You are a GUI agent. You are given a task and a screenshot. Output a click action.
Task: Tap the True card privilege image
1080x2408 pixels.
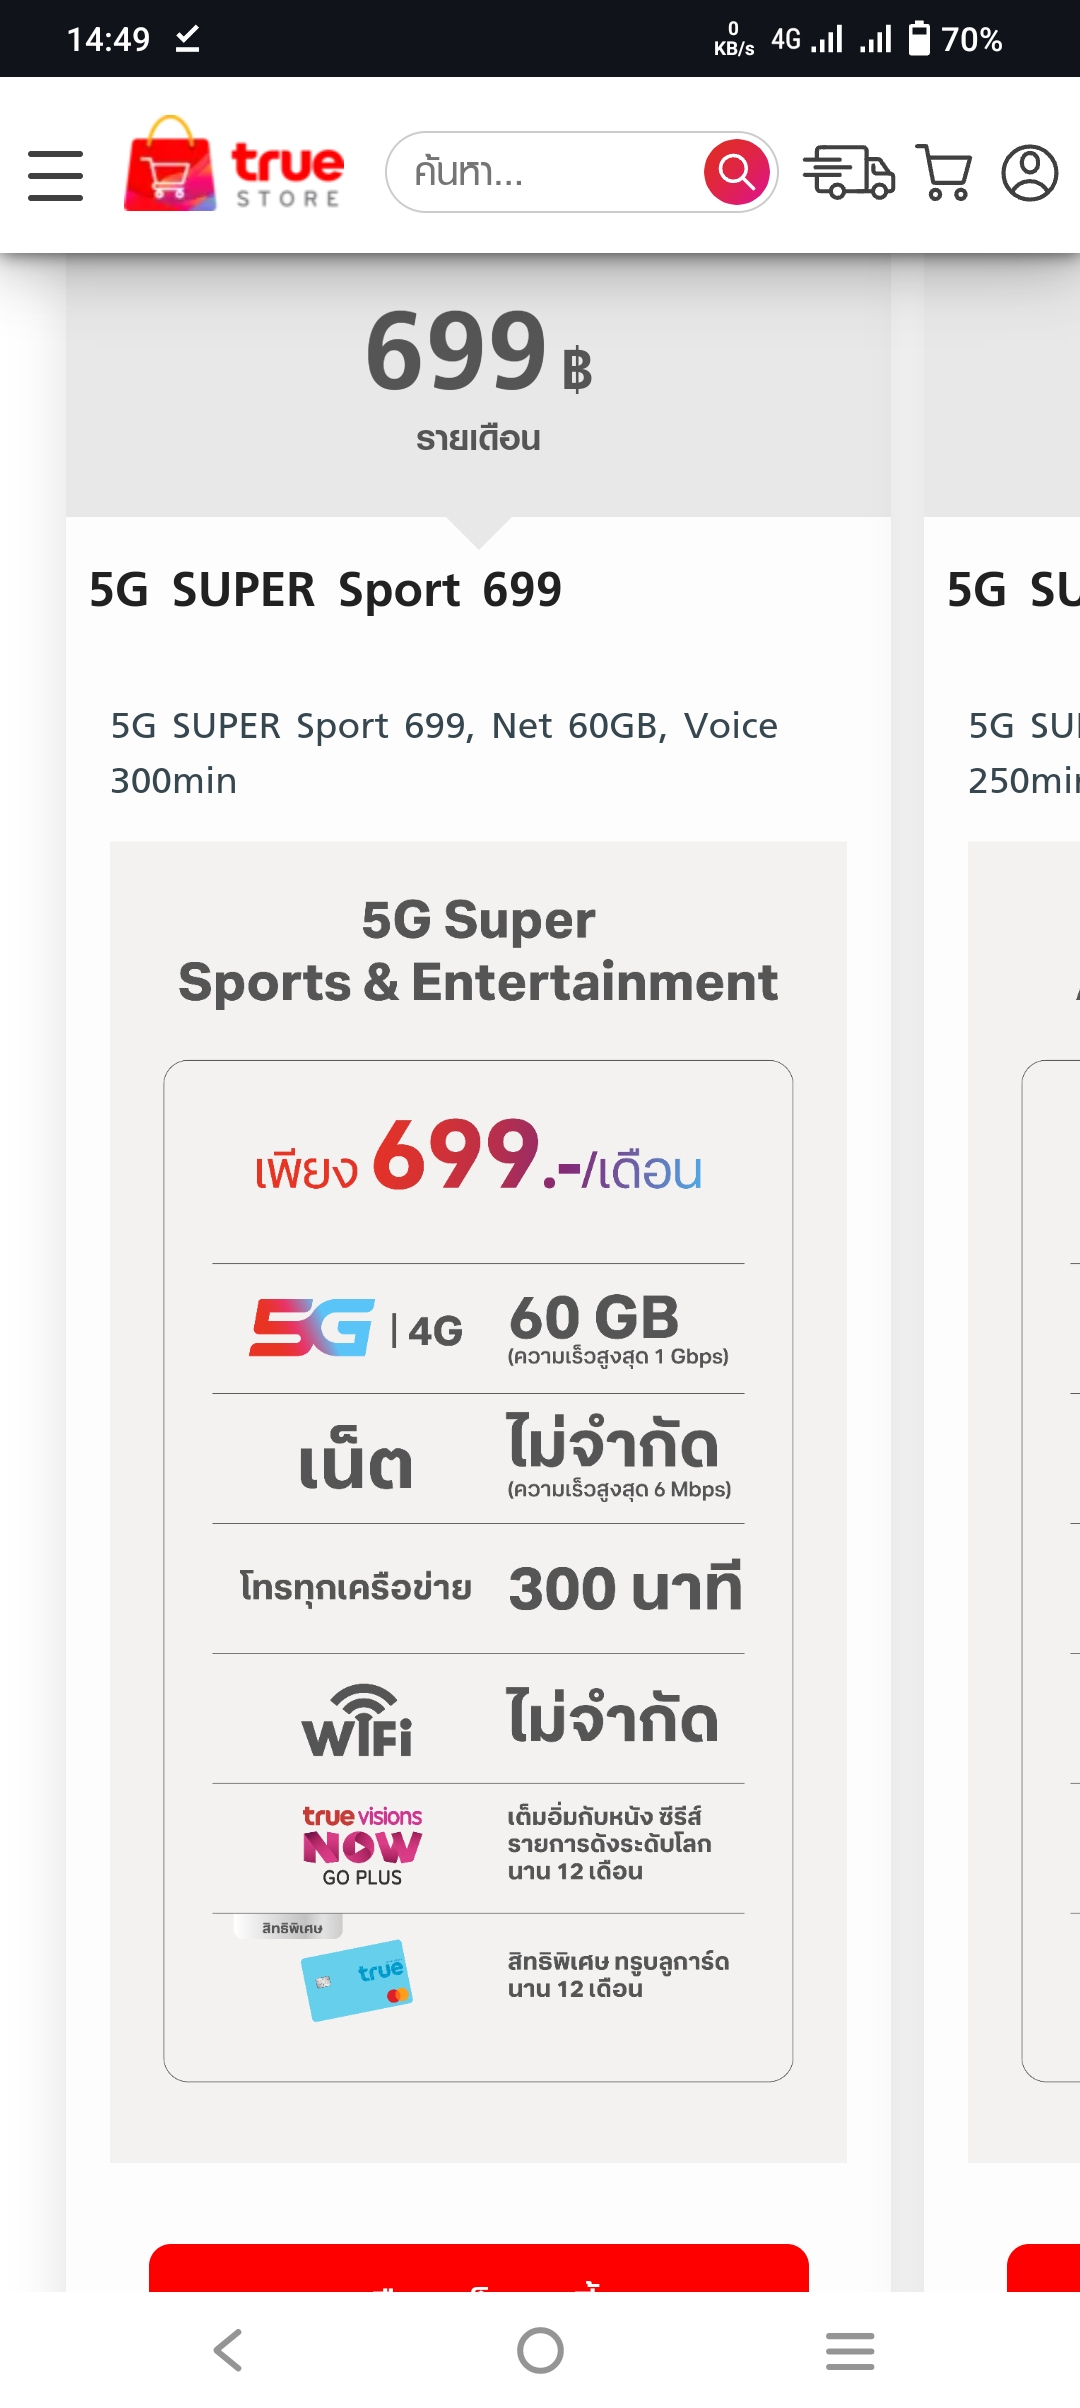(x=357, y=1980)
